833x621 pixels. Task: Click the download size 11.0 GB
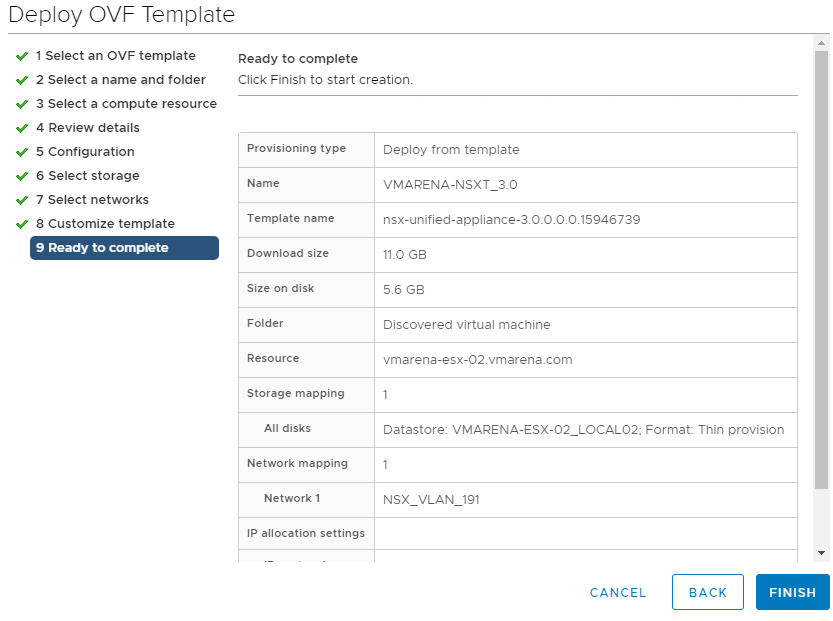404,255
